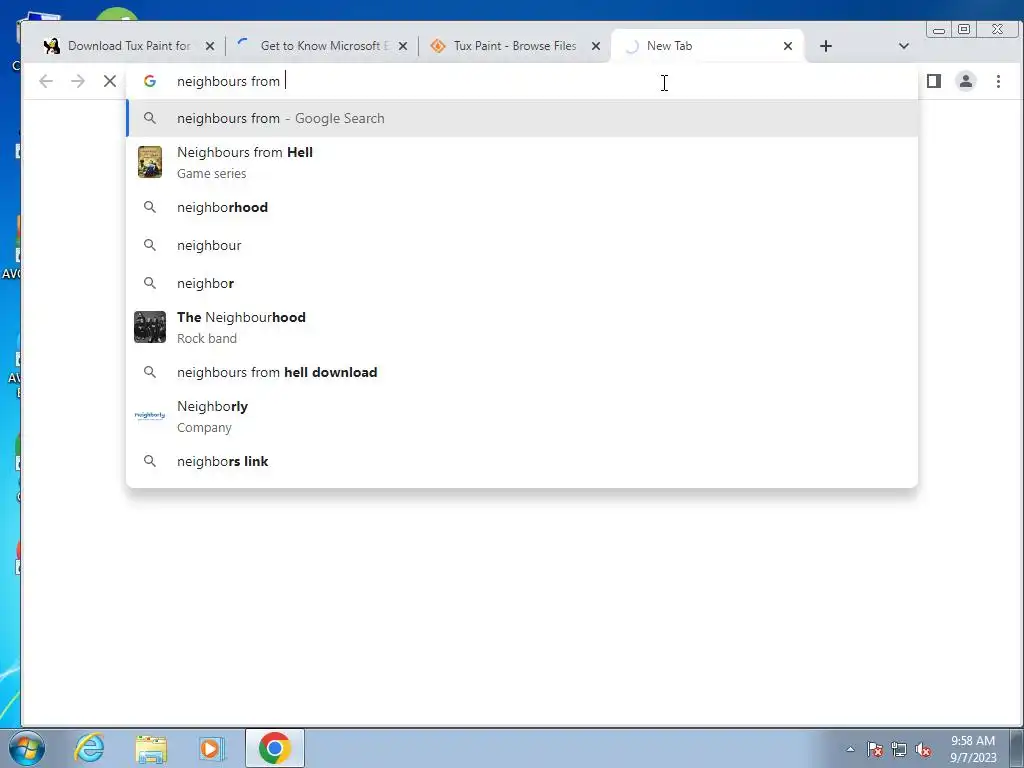
Task: Close the Get to Know Microsoft tab
Action: (x=403, y=46)
